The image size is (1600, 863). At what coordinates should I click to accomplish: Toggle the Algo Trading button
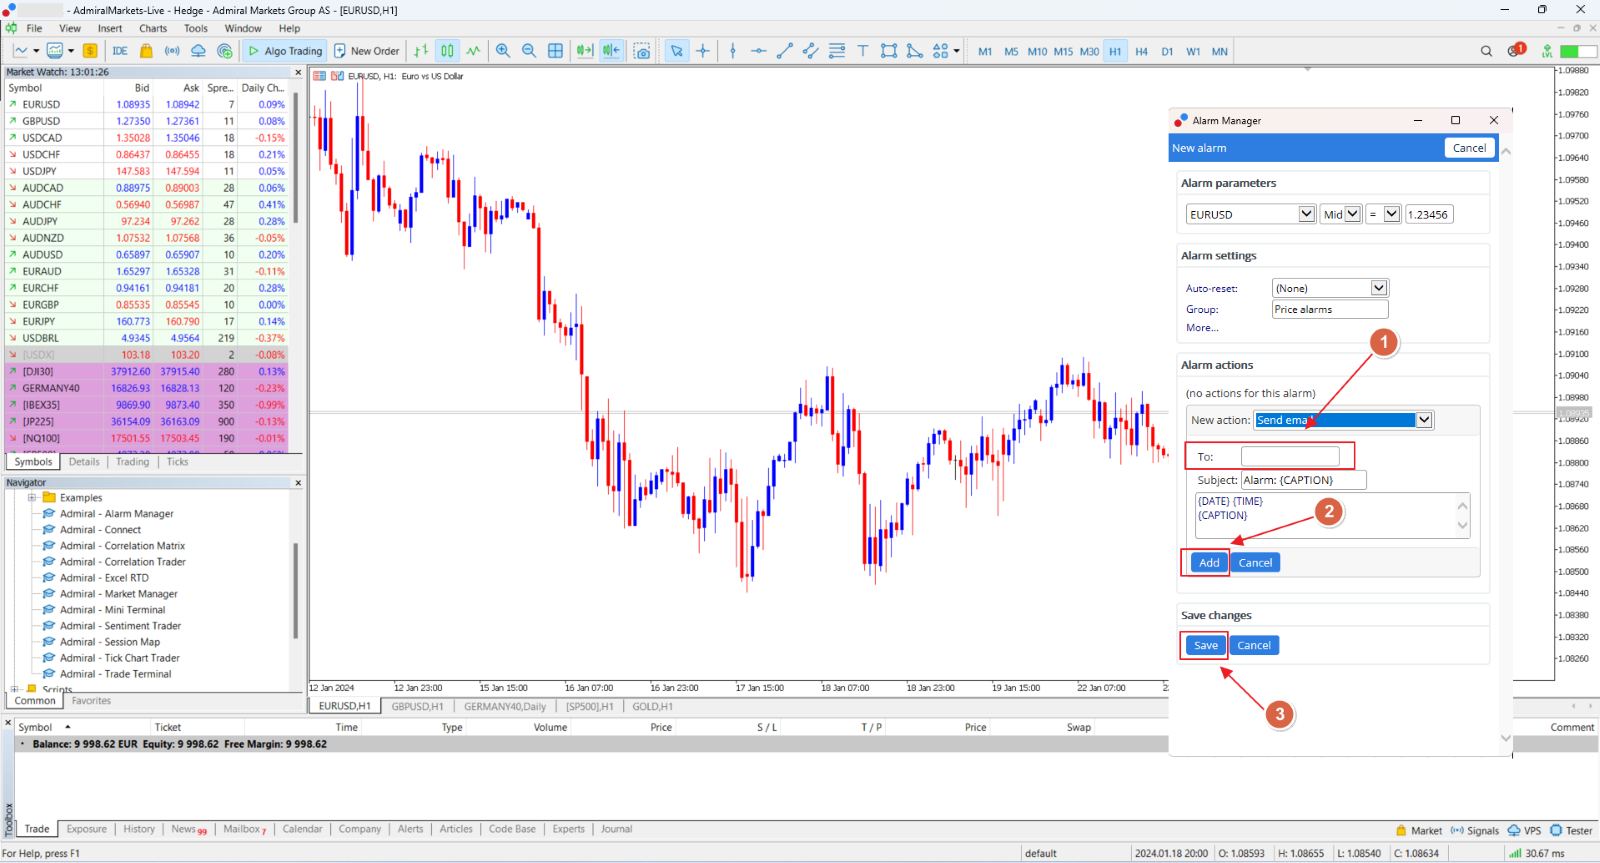tap(285, 51)
